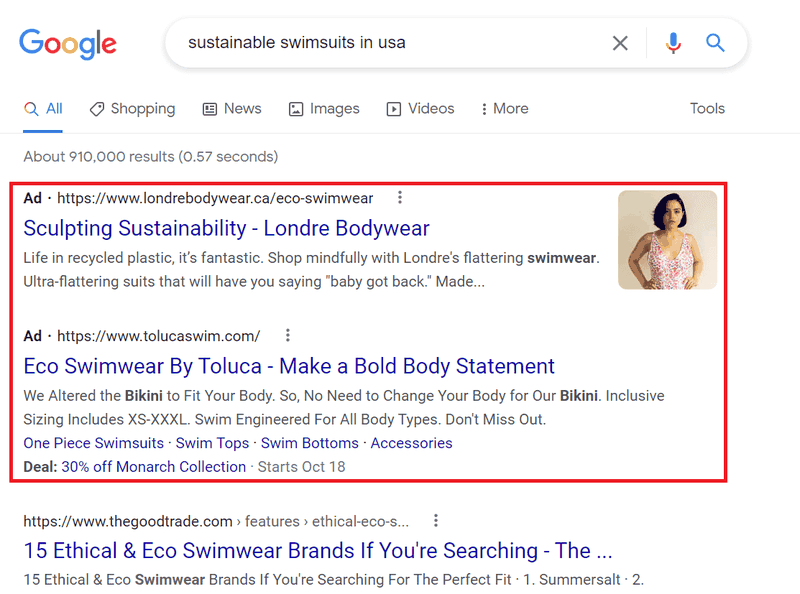Click the londrebodywear.ca ad URL
Screen dimensions: 800x594
pos(215,198)
